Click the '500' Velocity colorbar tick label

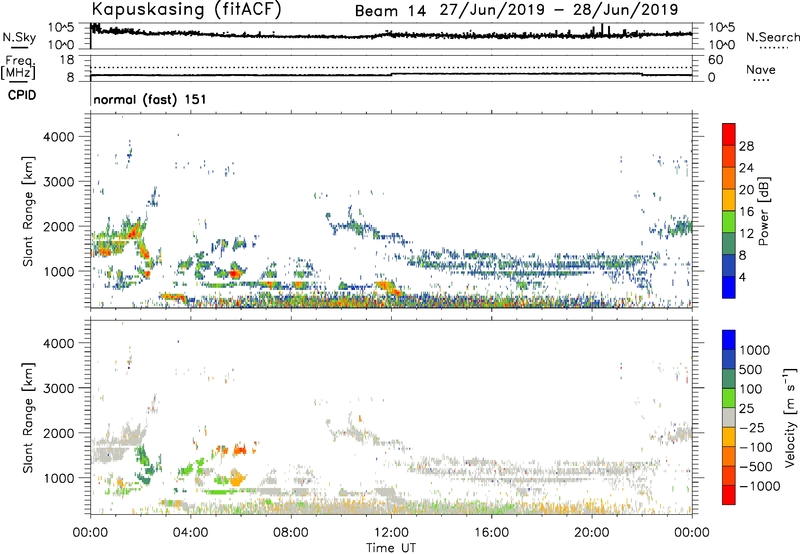point(753,369)
